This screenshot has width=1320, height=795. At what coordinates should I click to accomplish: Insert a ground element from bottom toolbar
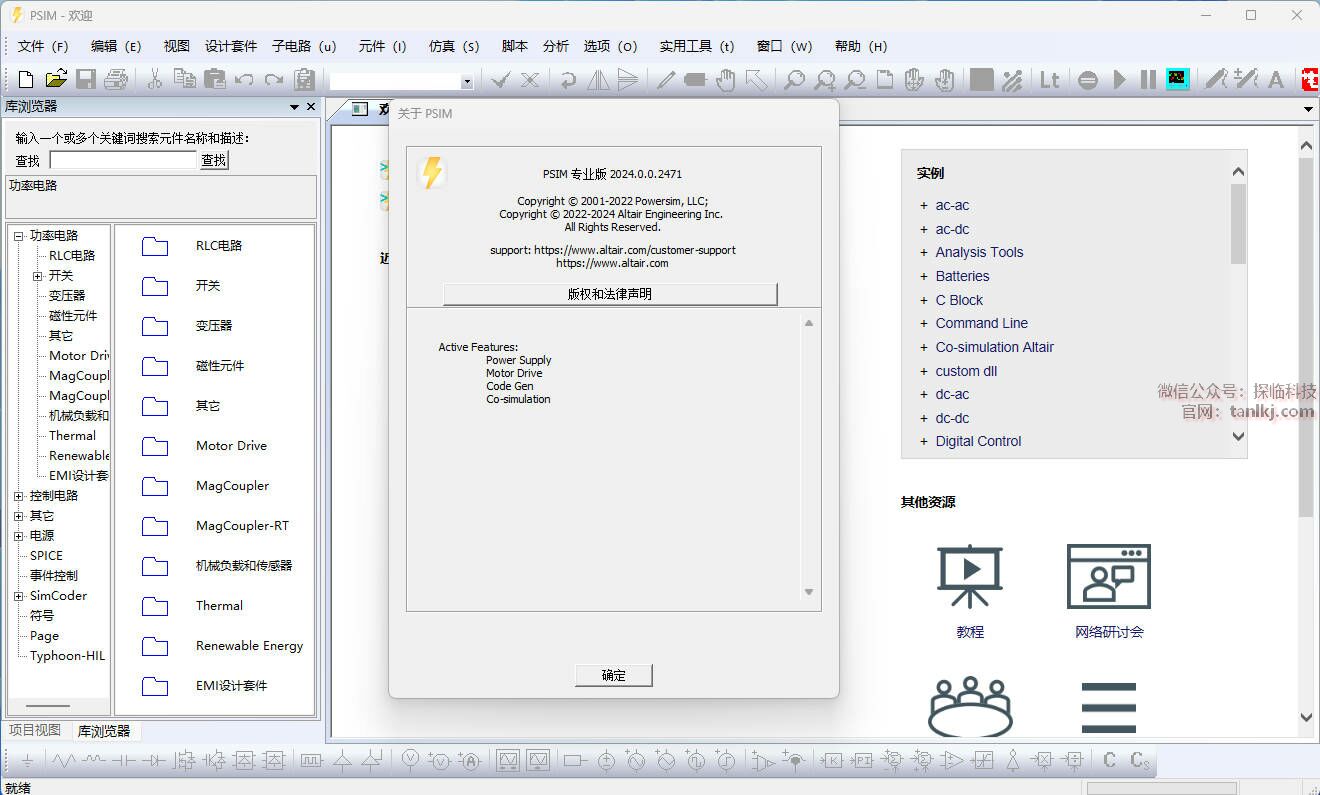(x=27, y=761)
